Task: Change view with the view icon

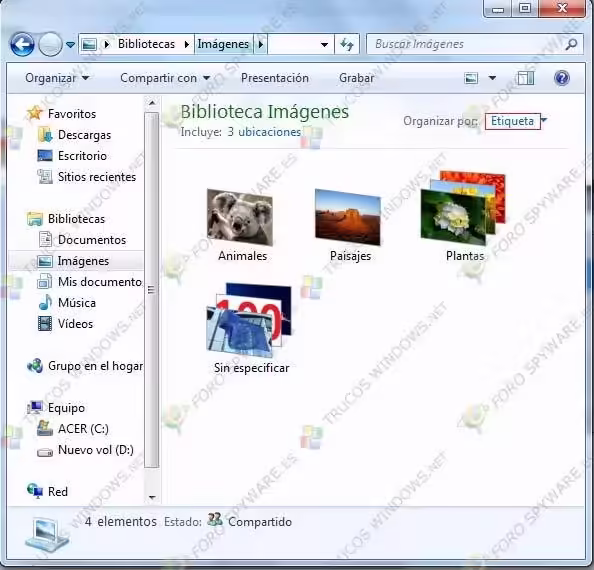Action: [471, 78]
